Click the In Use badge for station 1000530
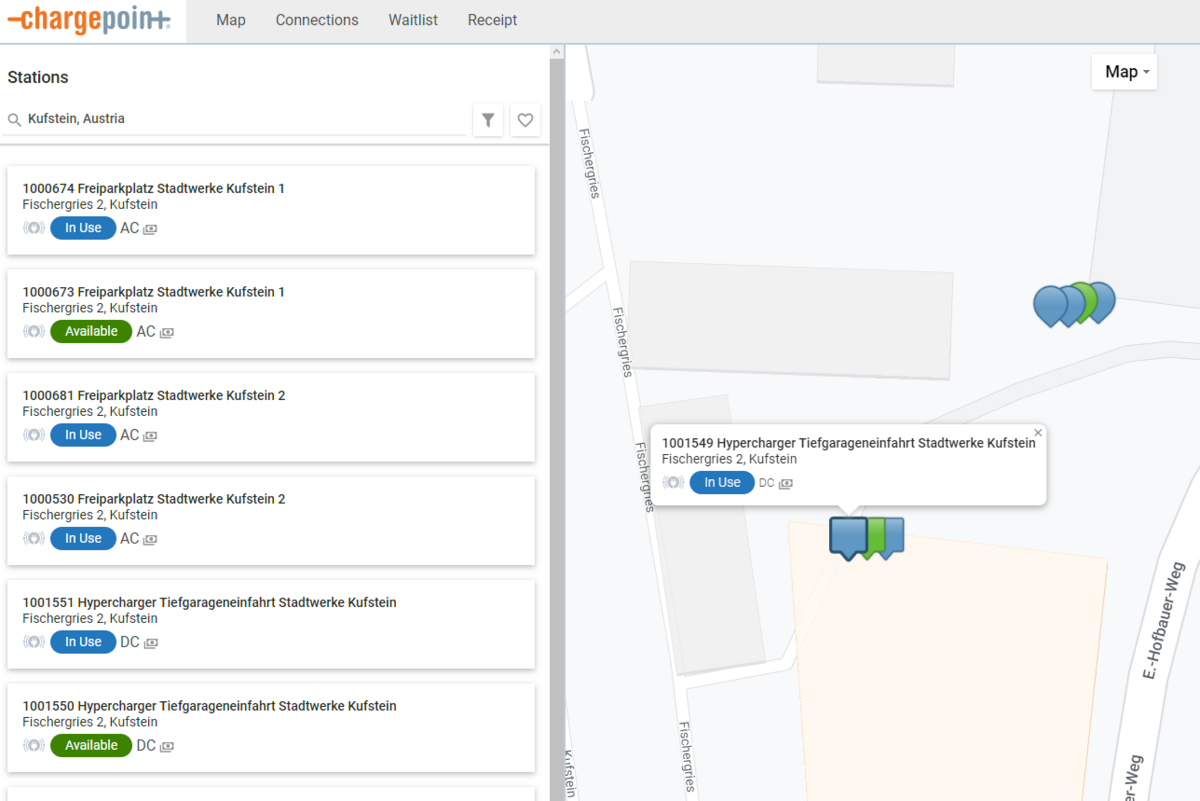The image size is (1200, 801). pos(83,538)
